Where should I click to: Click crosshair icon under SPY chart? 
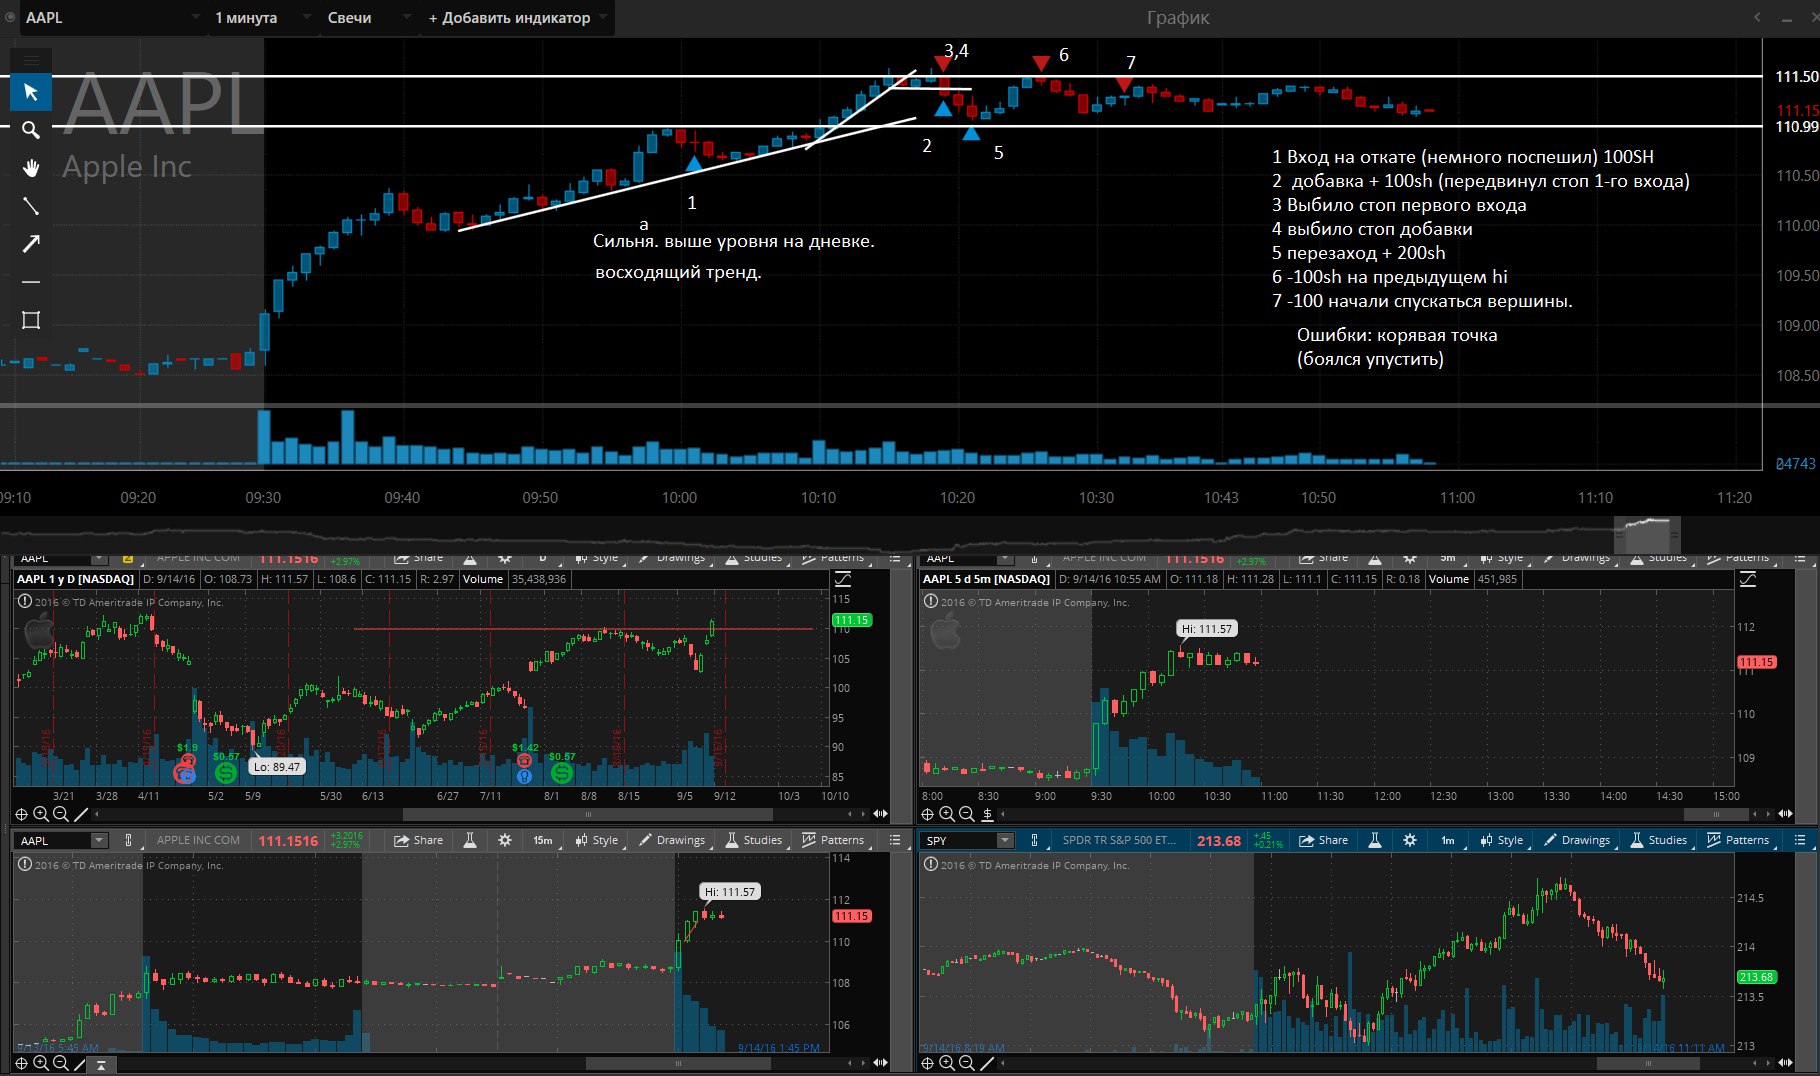click(928, 1063)
